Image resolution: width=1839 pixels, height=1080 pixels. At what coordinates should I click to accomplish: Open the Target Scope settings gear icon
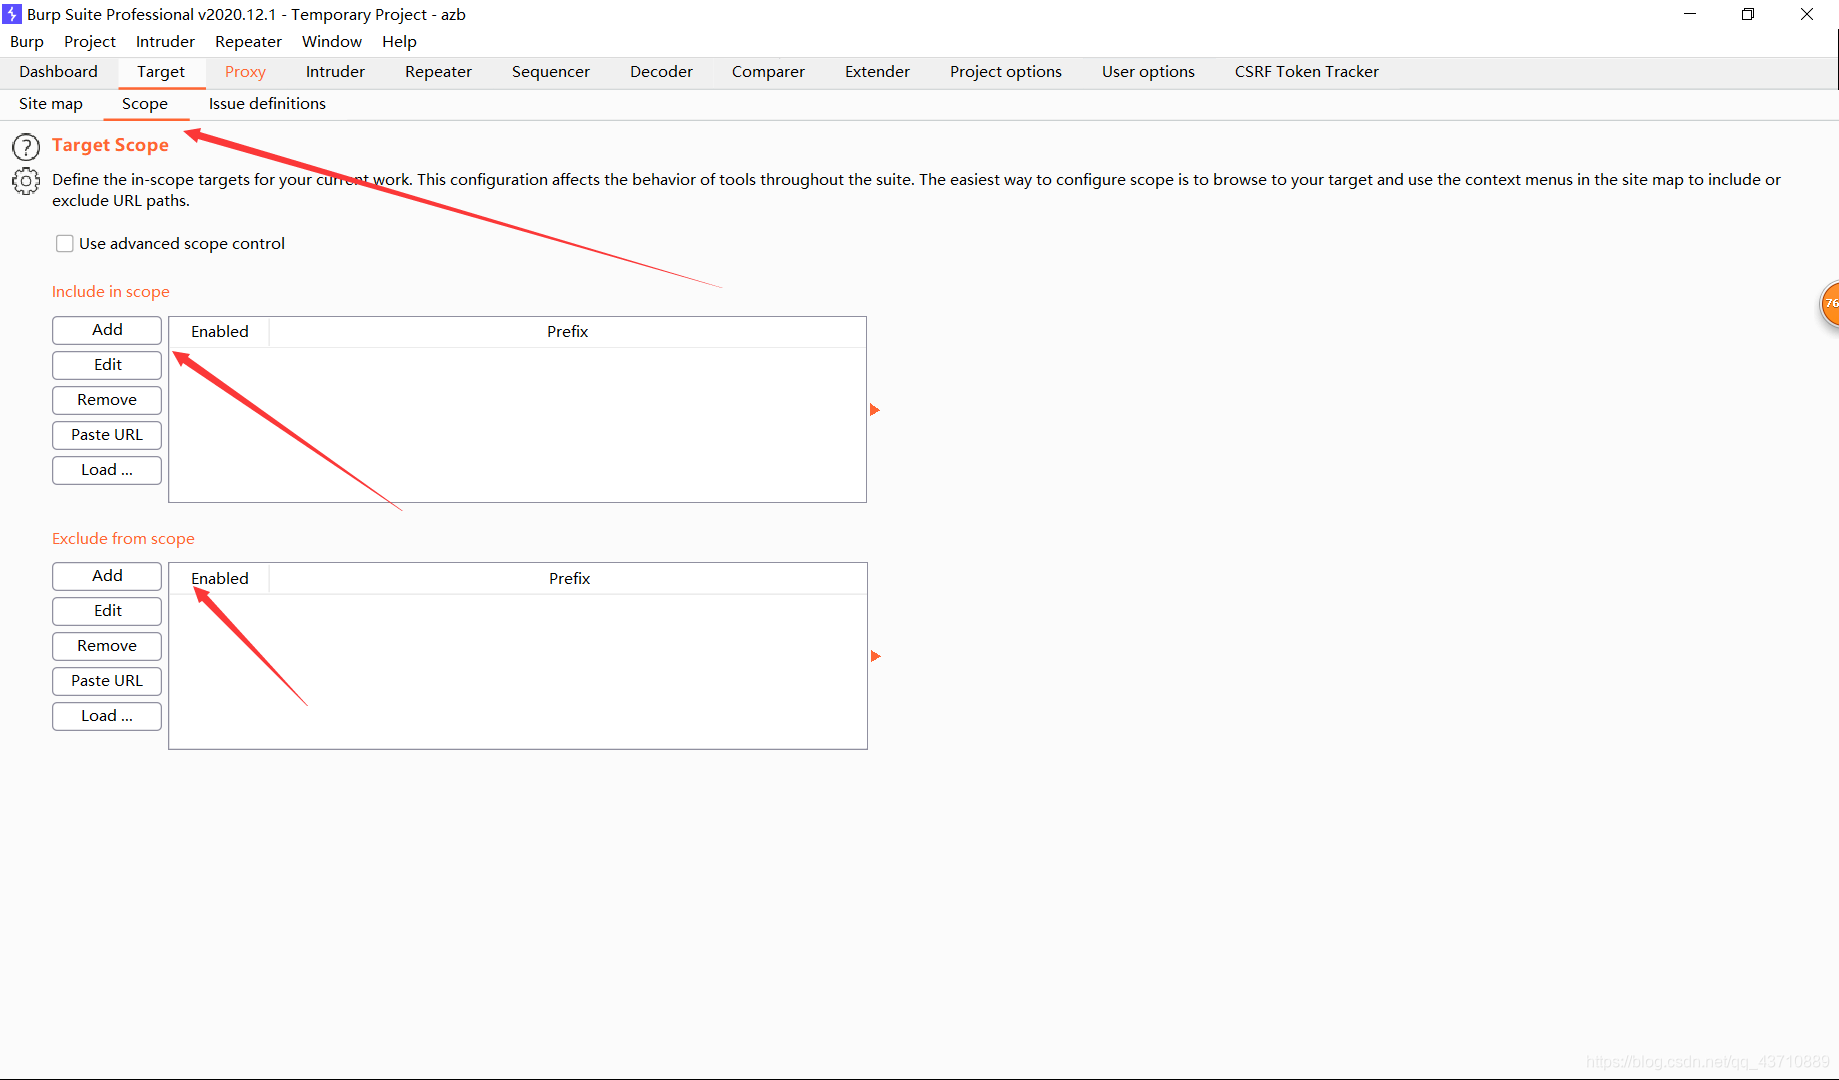click(26, 181)
